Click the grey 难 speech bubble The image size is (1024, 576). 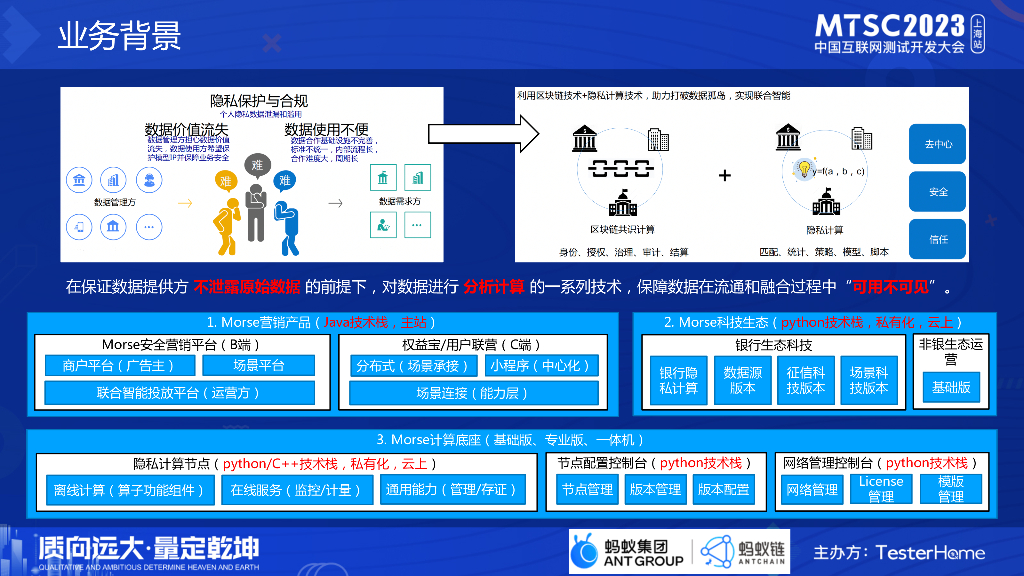point(257,165)
